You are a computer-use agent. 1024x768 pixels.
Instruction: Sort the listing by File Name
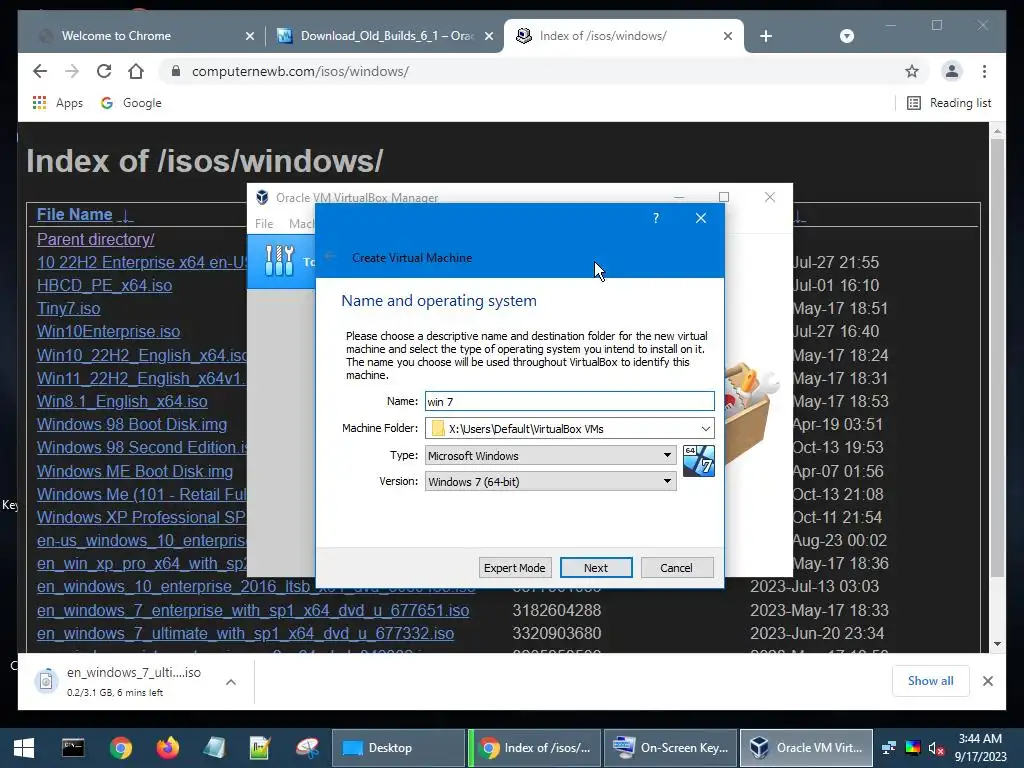[74, 214]
